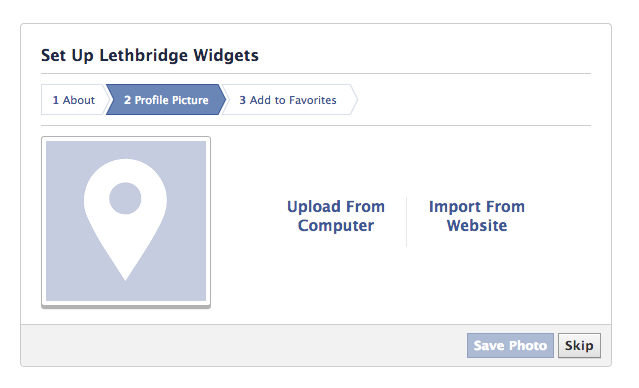
Task: Skip the profile picture step
Action: 579,346
